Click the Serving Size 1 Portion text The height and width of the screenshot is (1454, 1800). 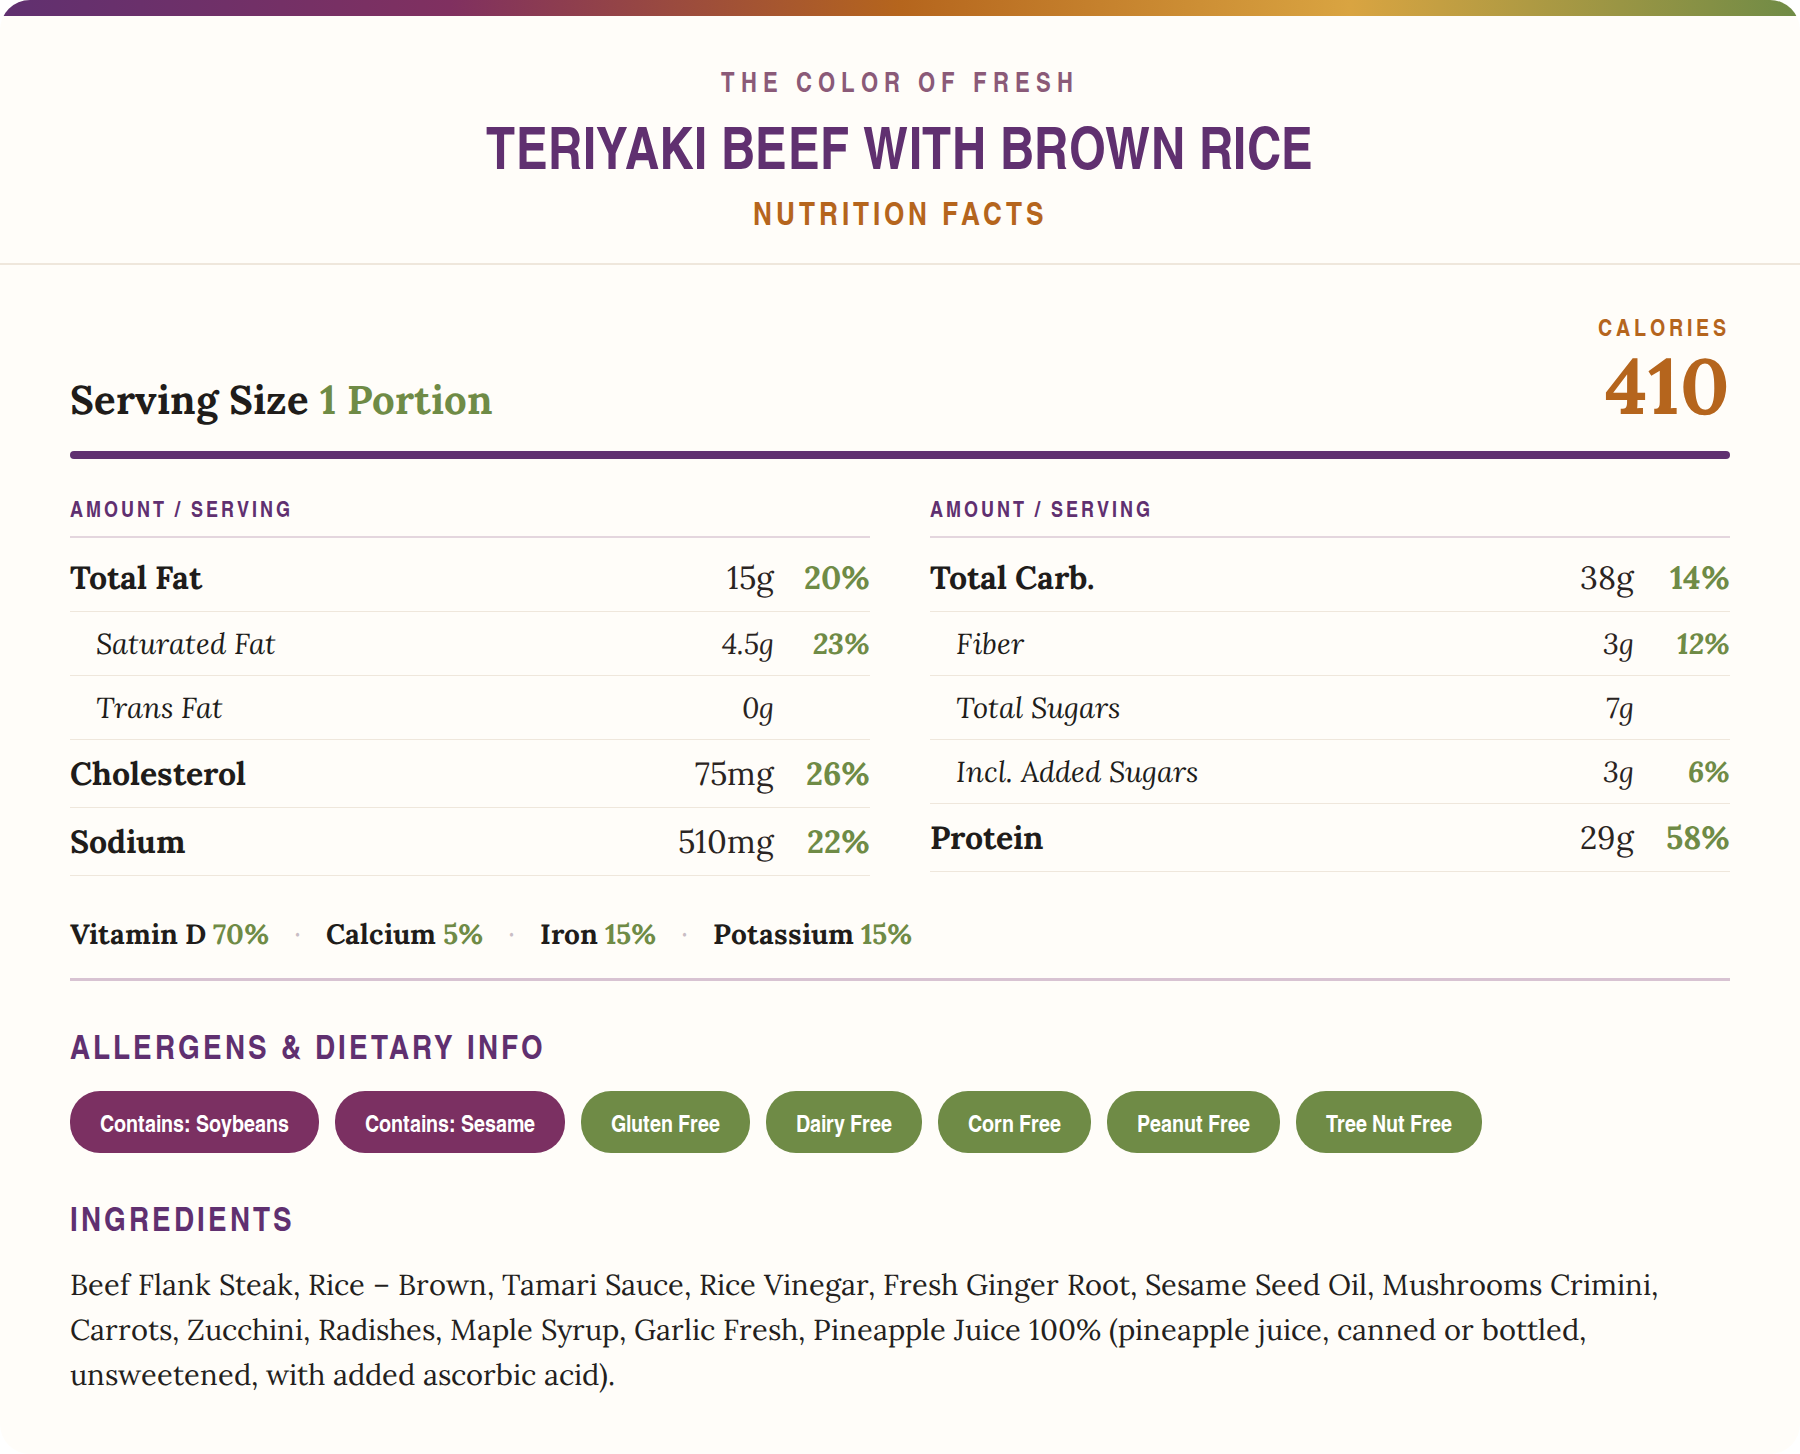281,400
